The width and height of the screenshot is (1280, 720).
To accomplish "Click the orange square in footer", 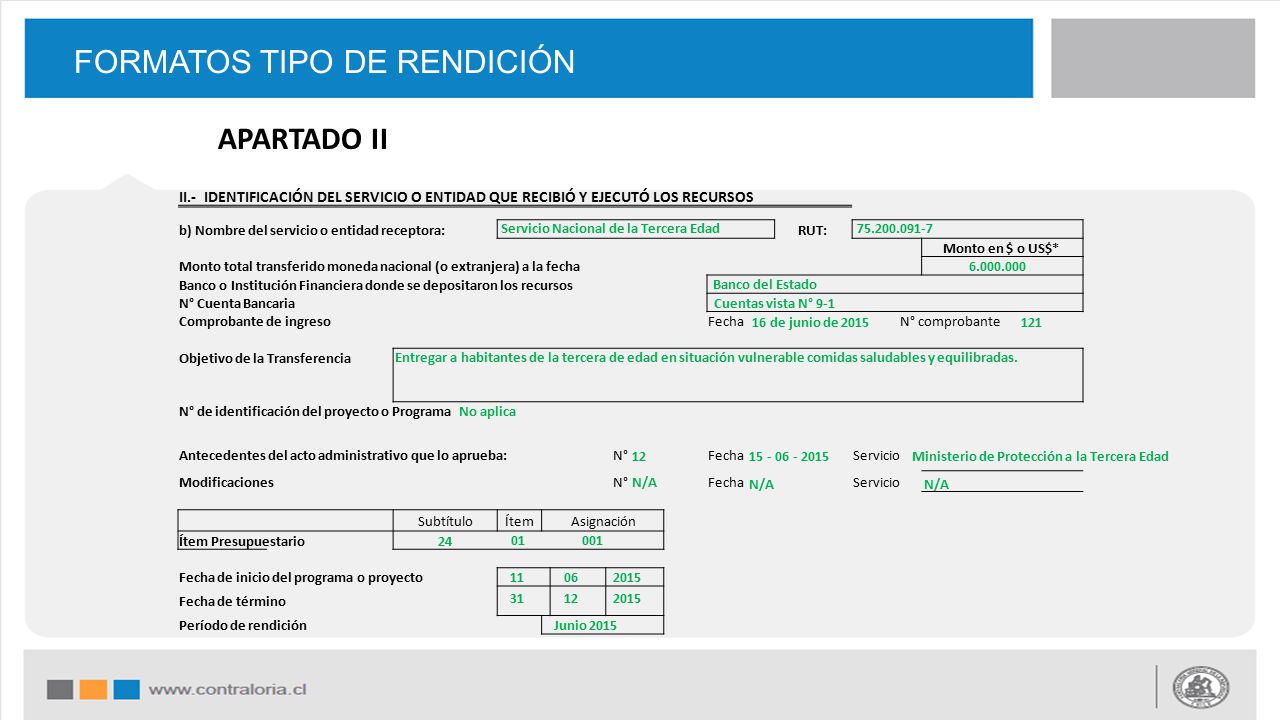I will [93, 689].
